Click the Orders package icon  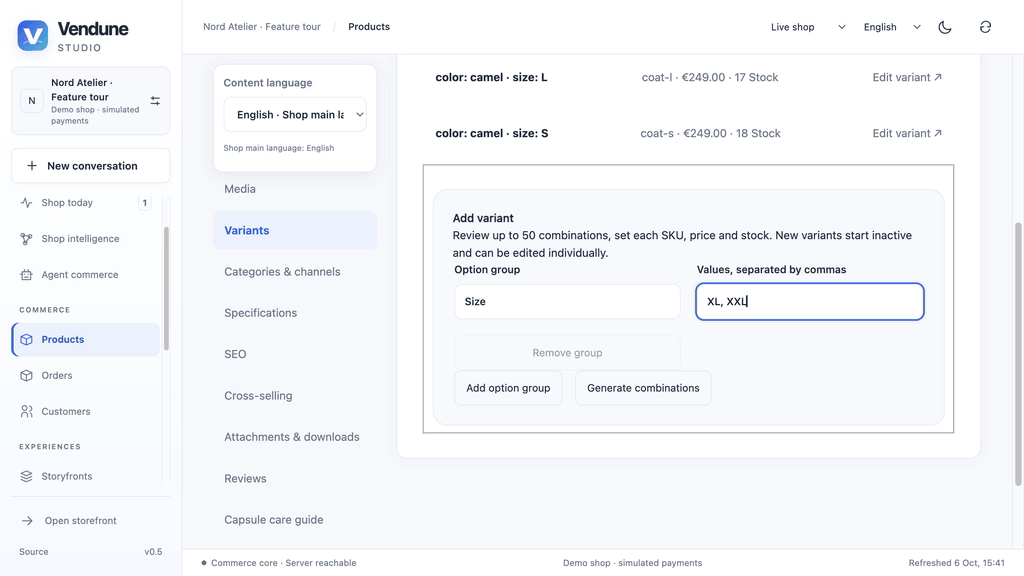pyautogui.click(x=26, y=376)
